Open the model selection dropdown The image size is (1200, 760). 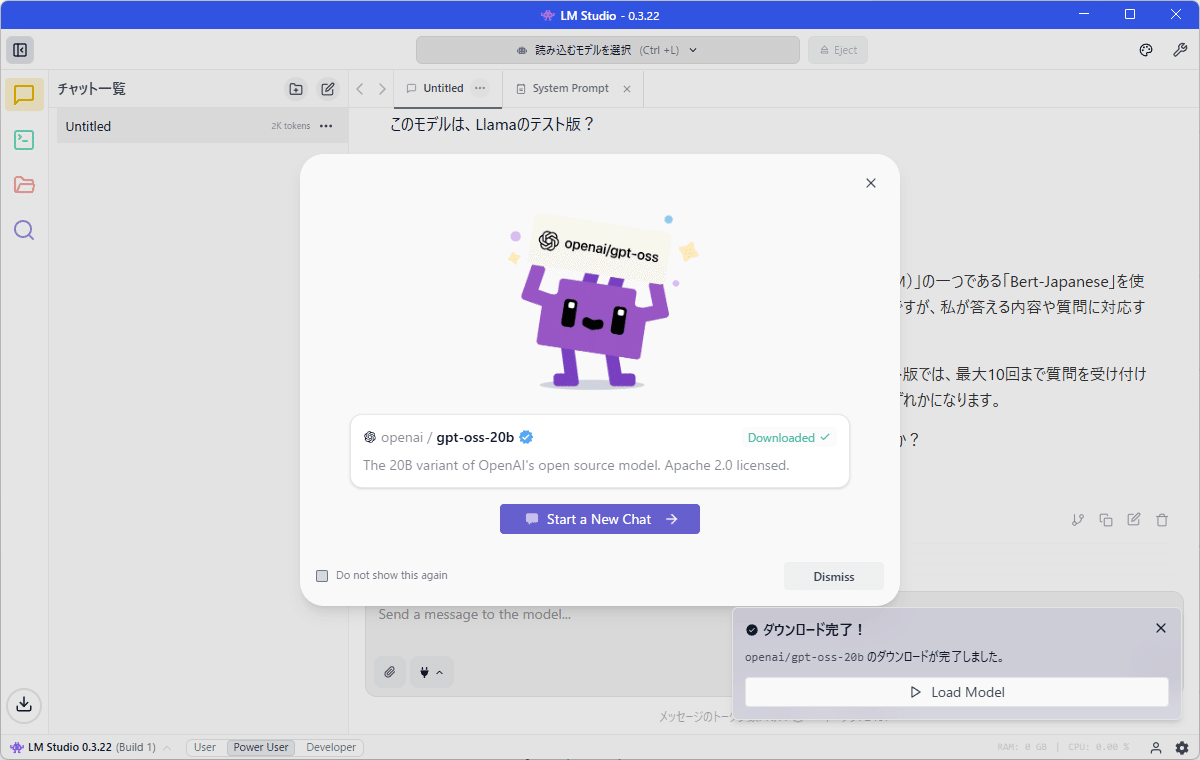point(608,49)
